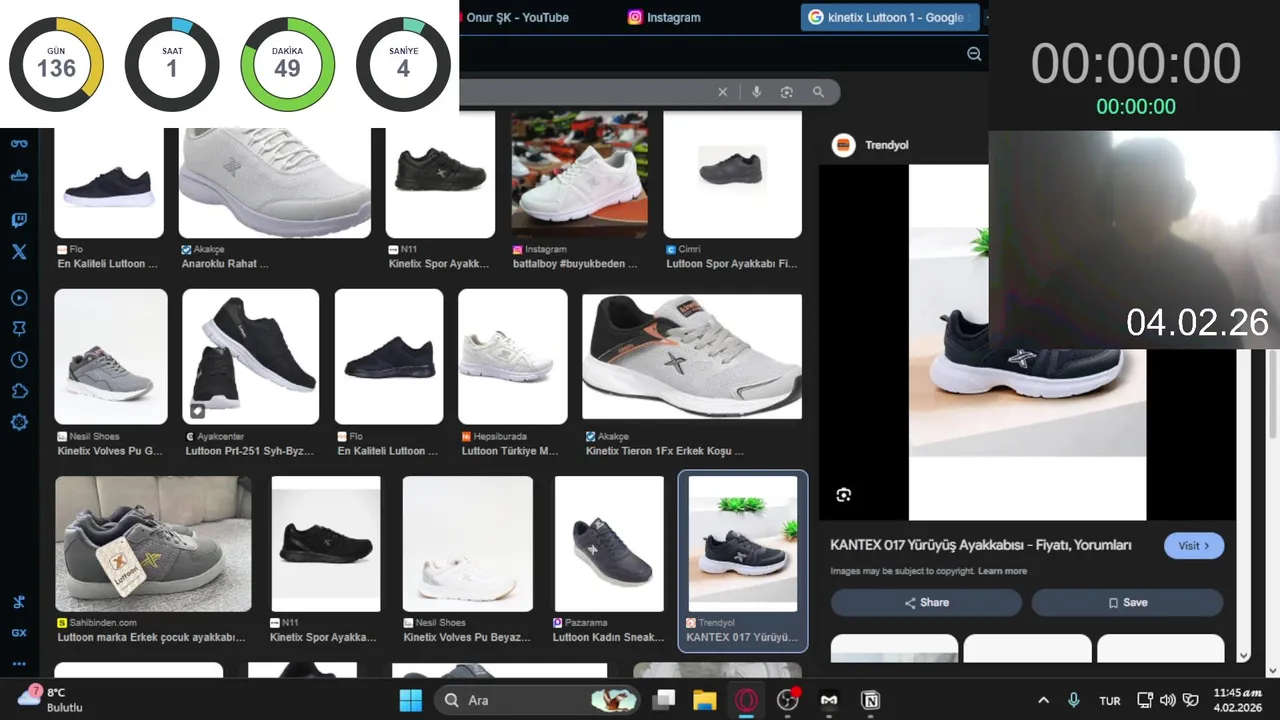Click the Save button
The height and width of the screenshot is (720, 1280).
1127,602
